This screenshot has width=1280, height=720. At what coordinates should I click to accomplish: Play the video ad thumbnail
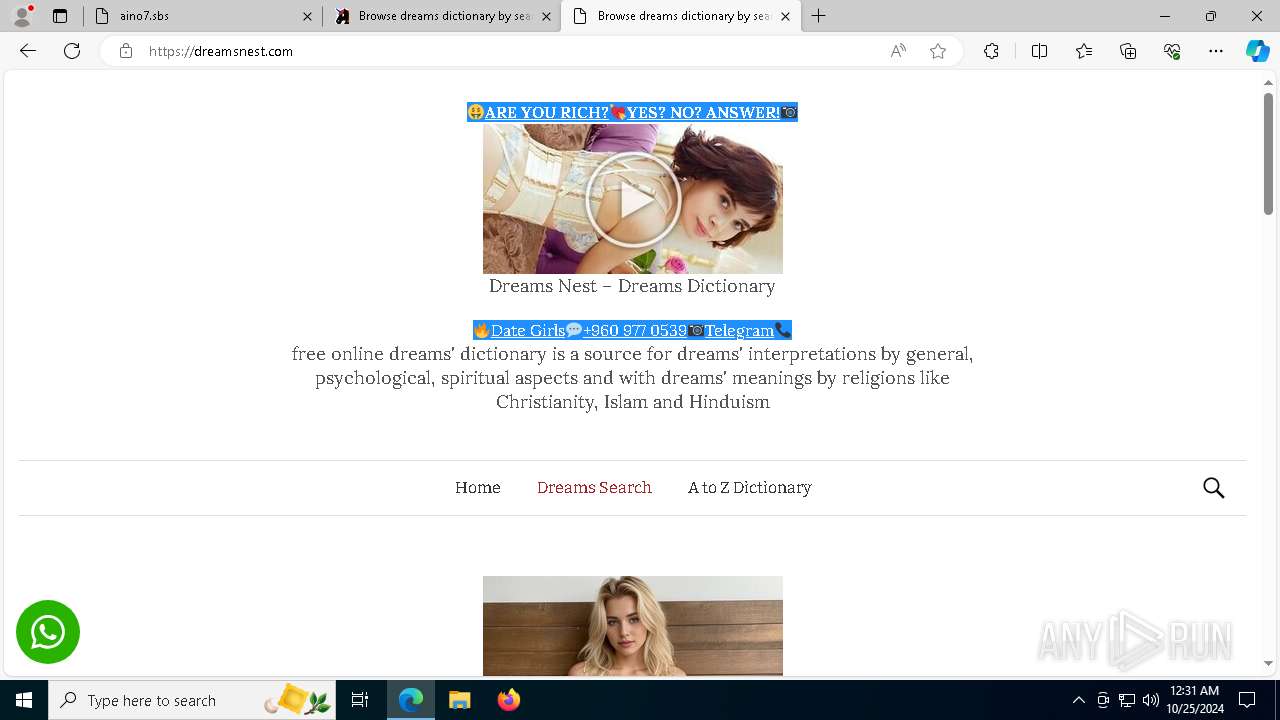point(633,199)
